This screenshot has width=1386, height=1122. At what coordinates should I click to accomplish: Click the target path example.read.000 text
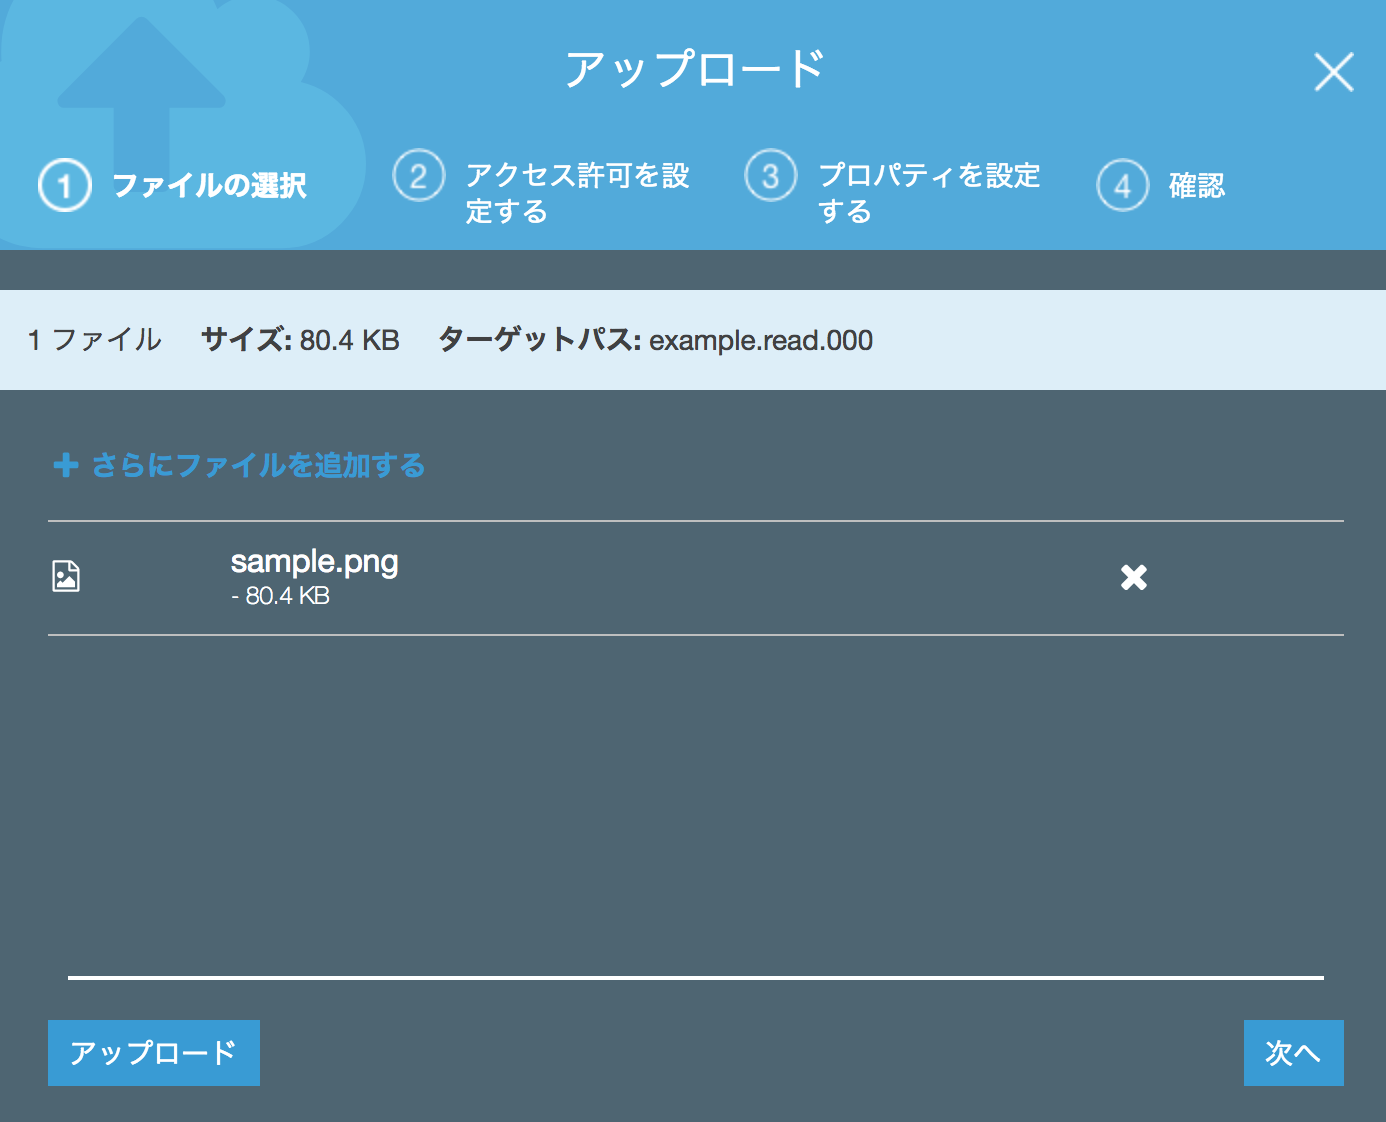[x=760, y=340]
